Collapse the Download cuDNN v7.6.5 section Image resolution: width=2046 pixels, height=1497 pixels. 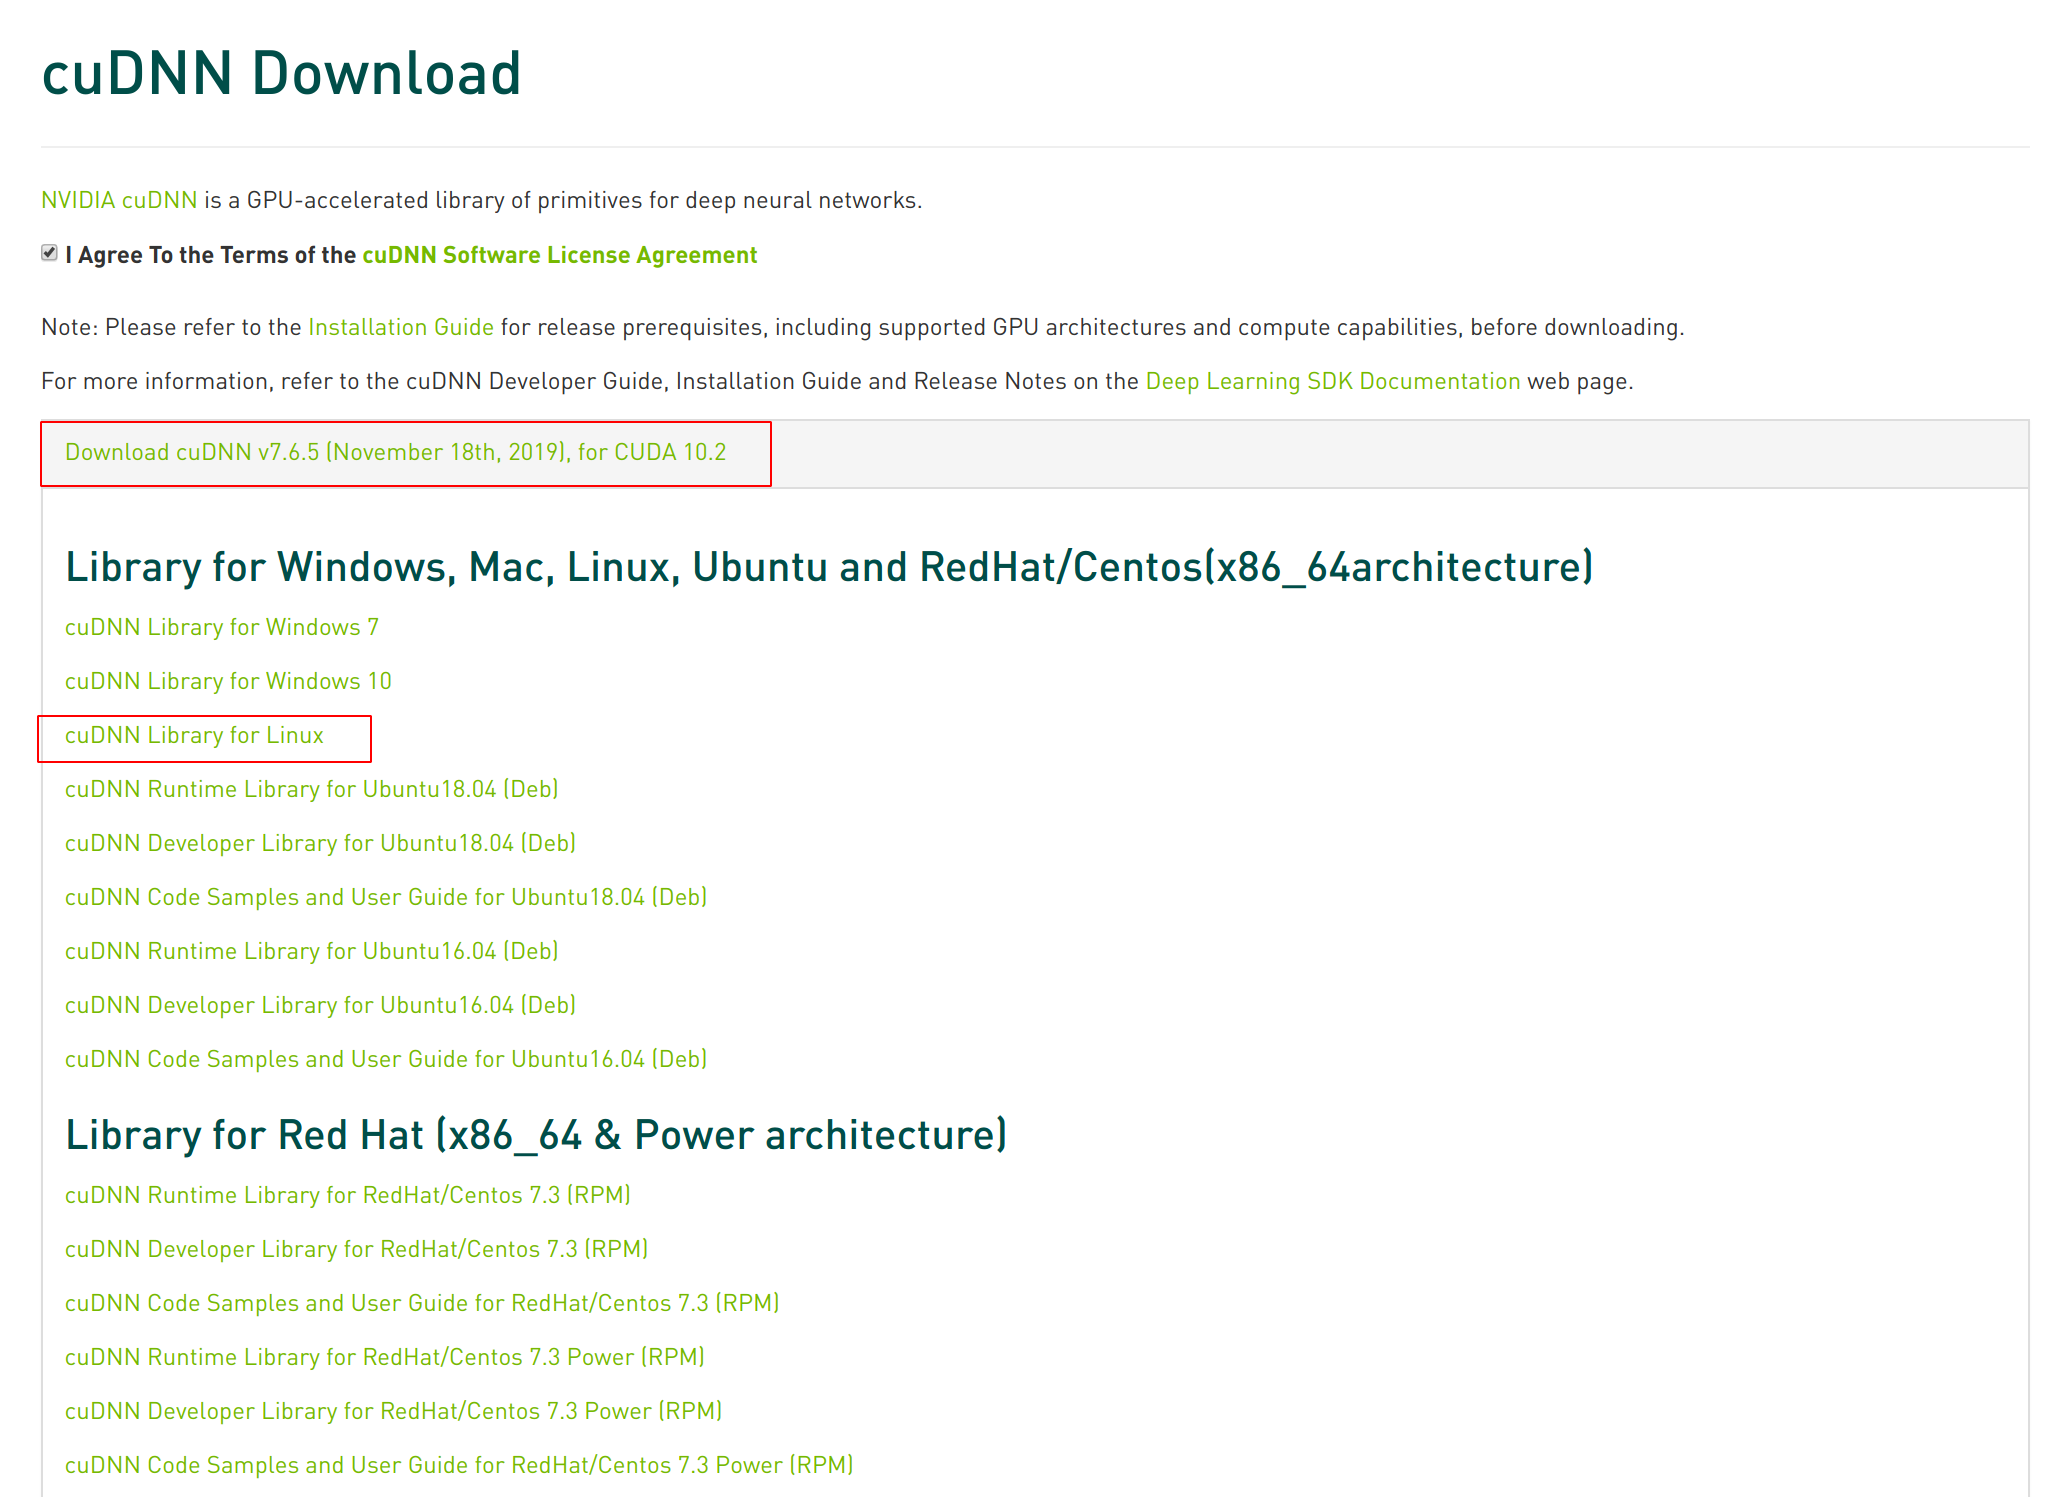395,452
